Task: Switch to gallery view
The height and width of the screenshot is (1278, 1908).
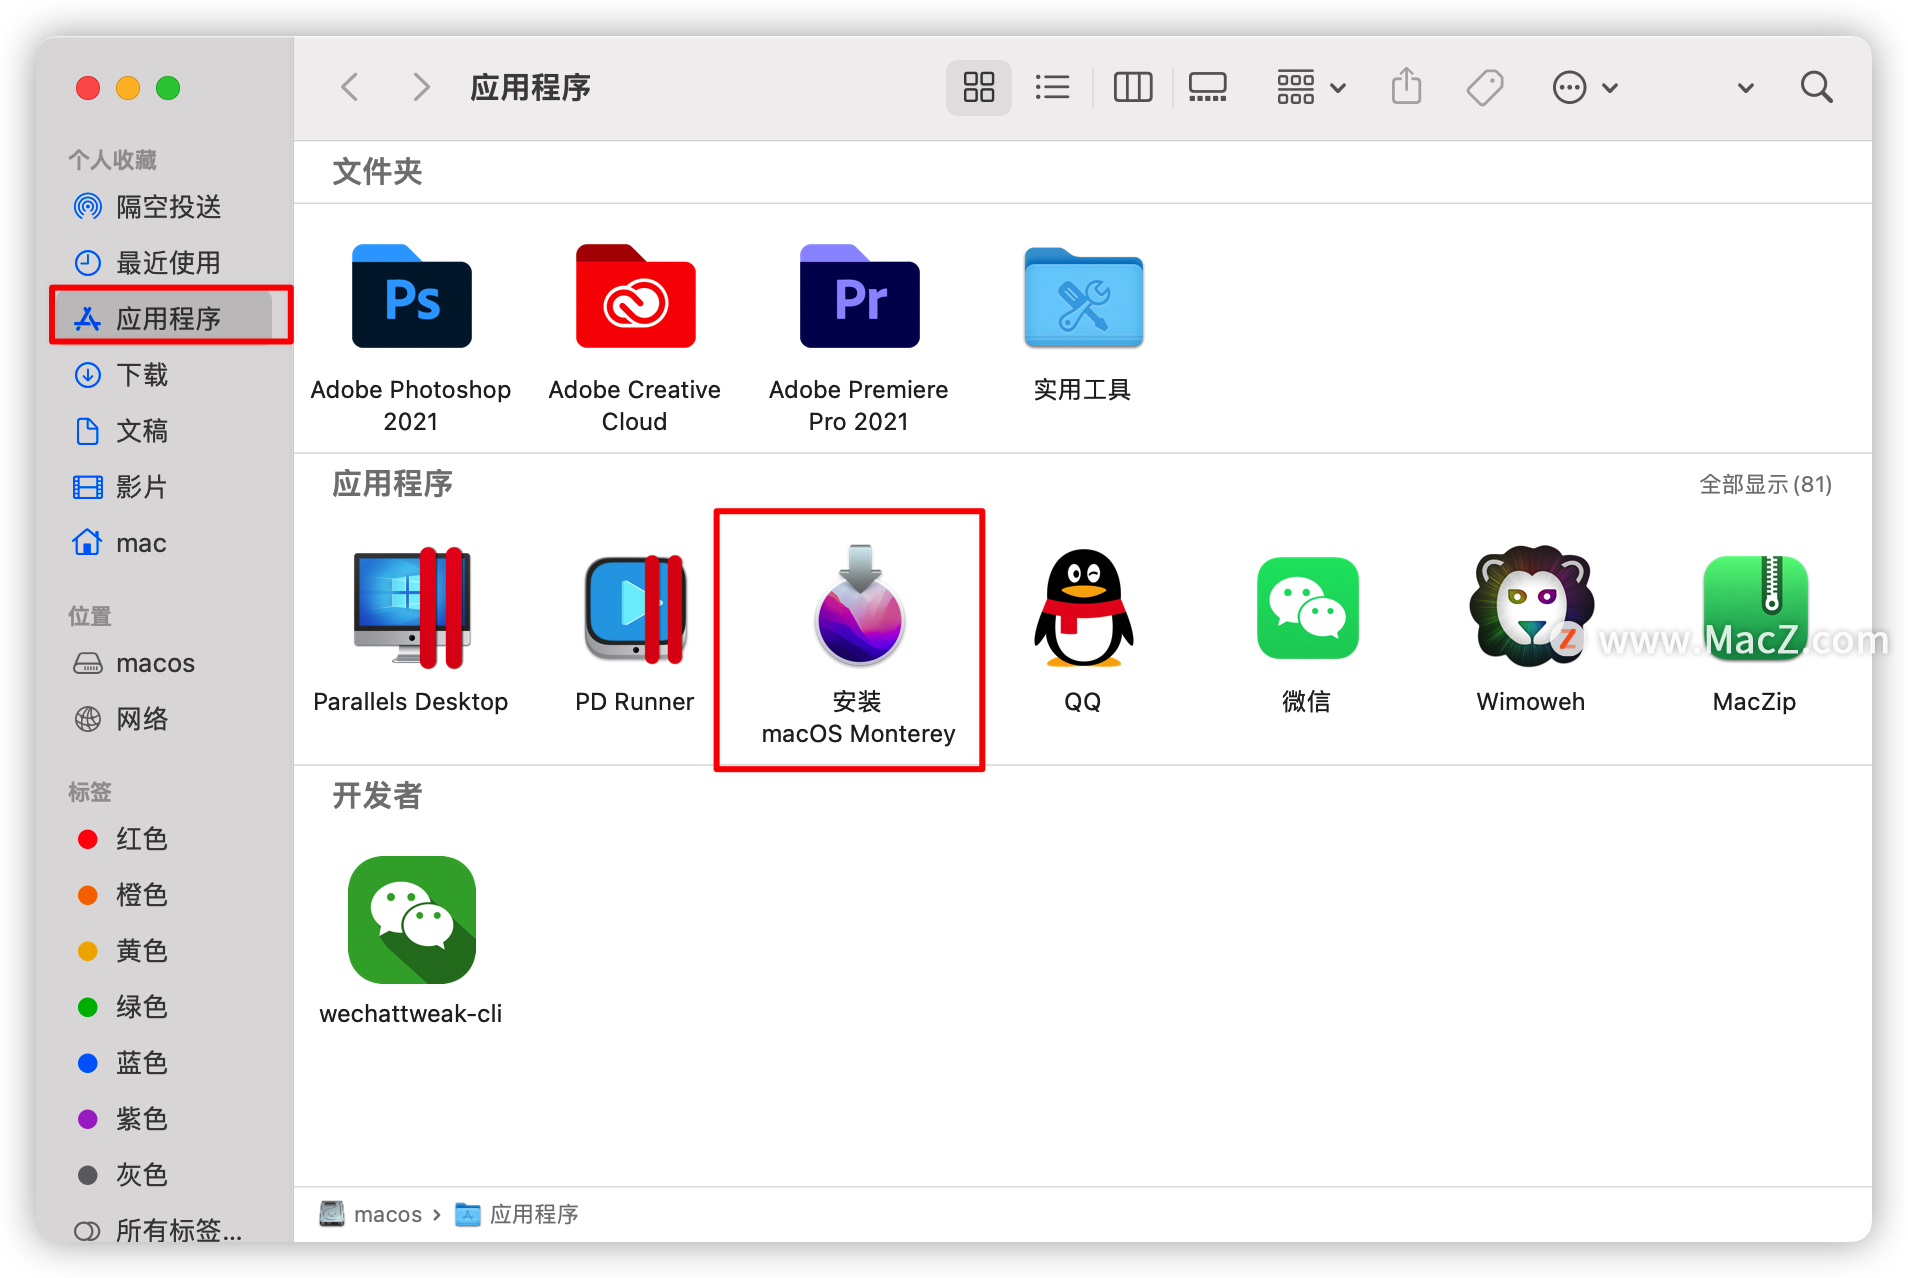Action: tap(1207, 87)
